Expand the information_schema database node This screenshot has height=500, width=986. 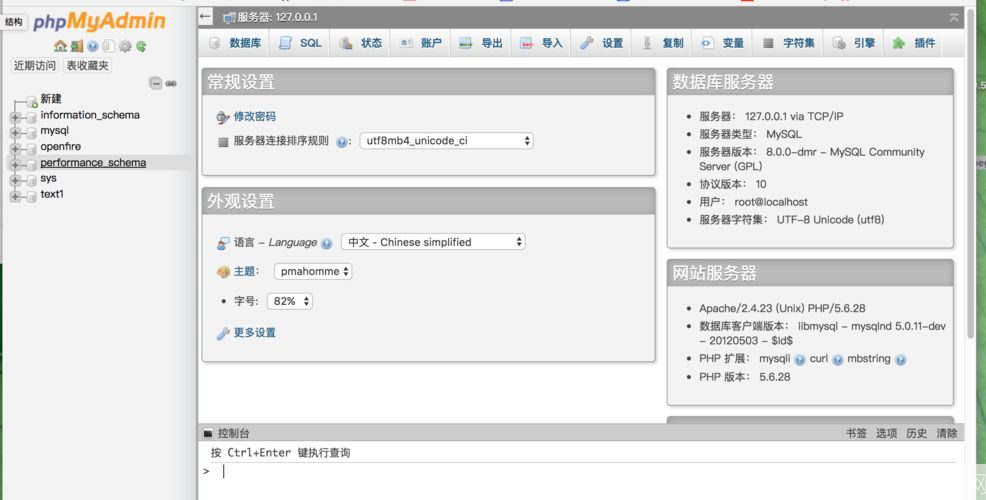click(14, 117)
